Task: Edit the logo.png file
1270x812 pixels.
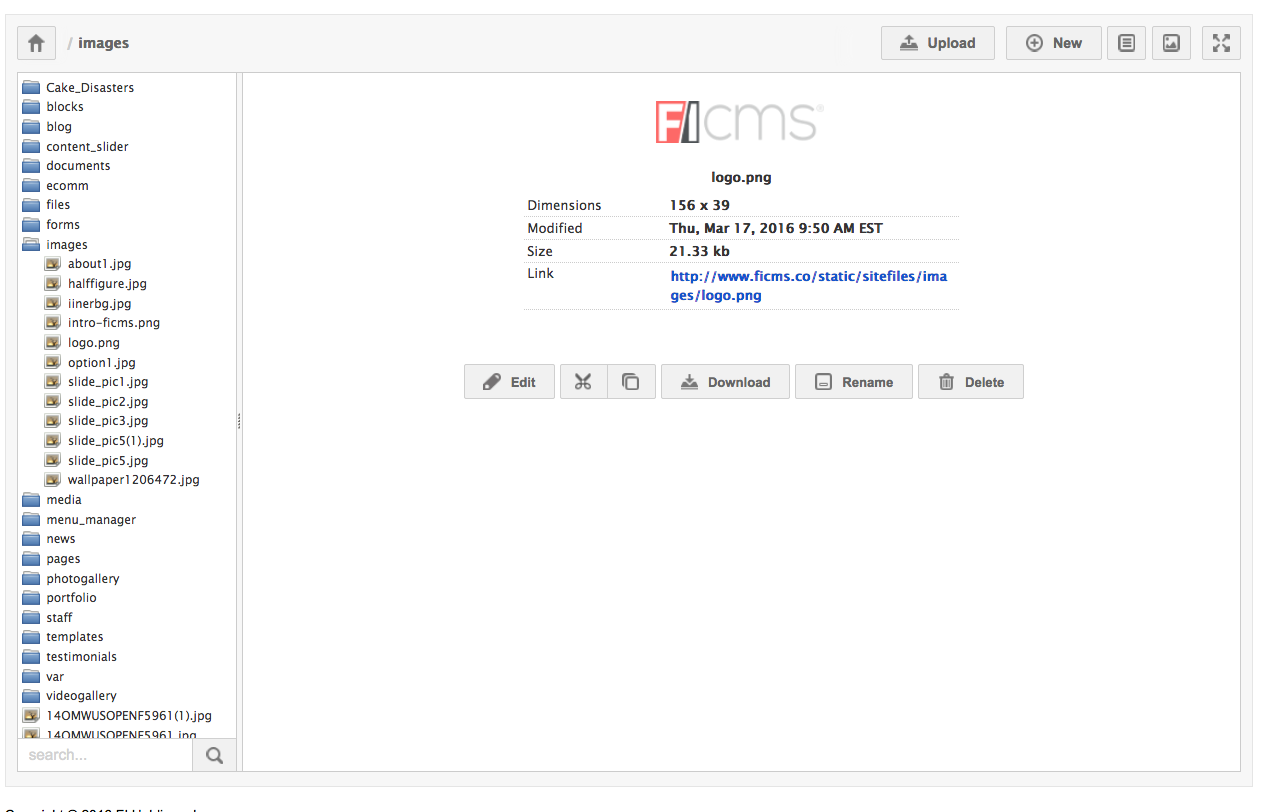Action: pyautogui.click(x=509, y=382)
